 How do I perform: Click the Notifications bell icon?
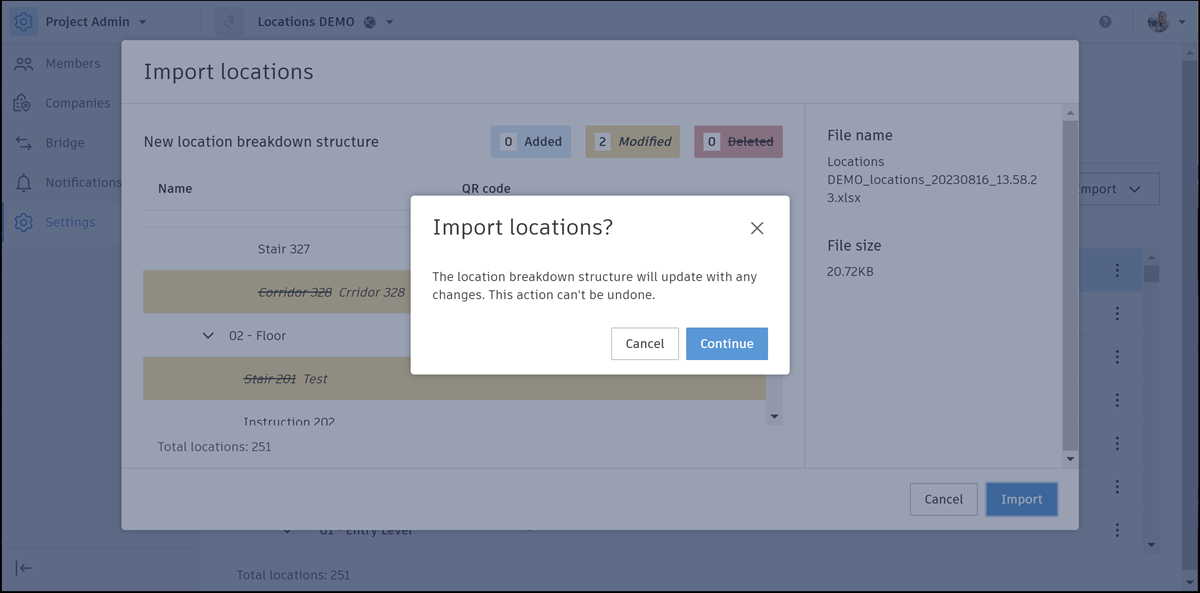coord(24,183)
